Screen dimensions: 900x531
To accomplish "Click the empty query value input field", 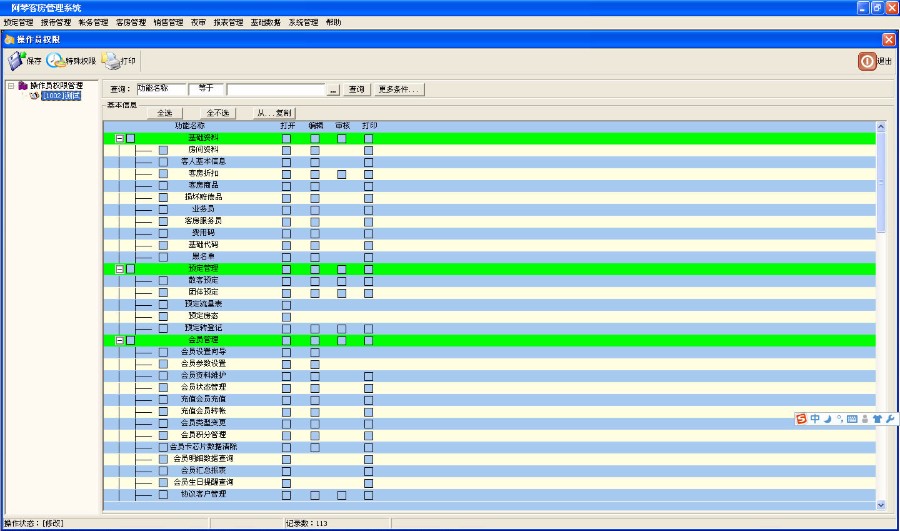I will pyautogui.click(x=276, y=90).
